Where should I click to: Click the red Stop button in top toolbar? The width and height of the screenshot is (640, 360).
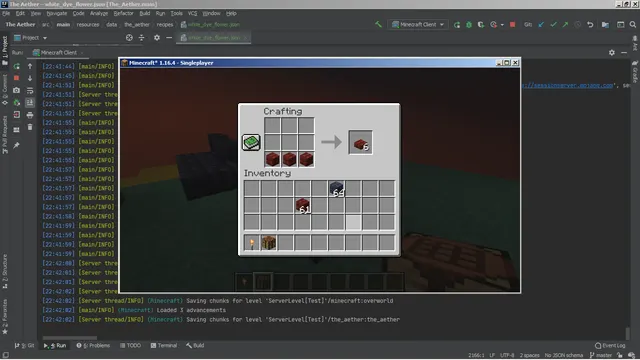pyautogui.click(x=513, y=24)
